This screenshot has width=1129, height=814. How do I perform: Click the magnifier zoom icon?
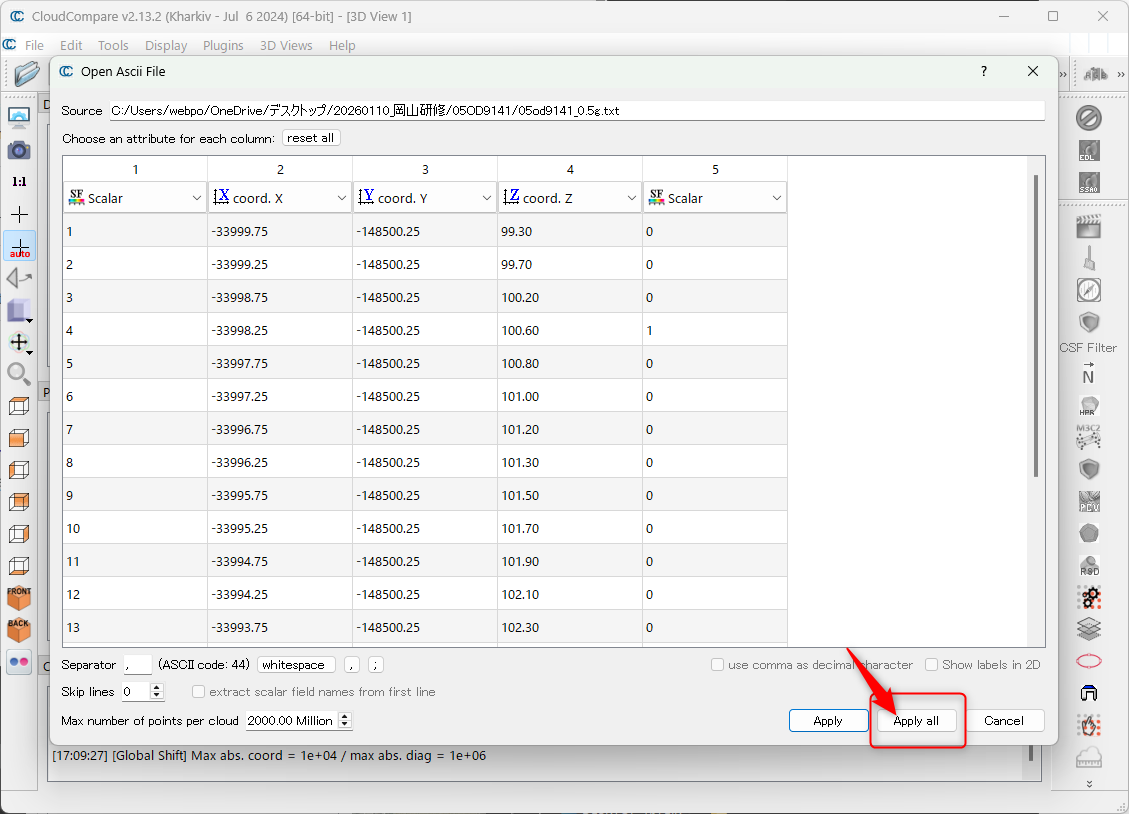point(19,374)
